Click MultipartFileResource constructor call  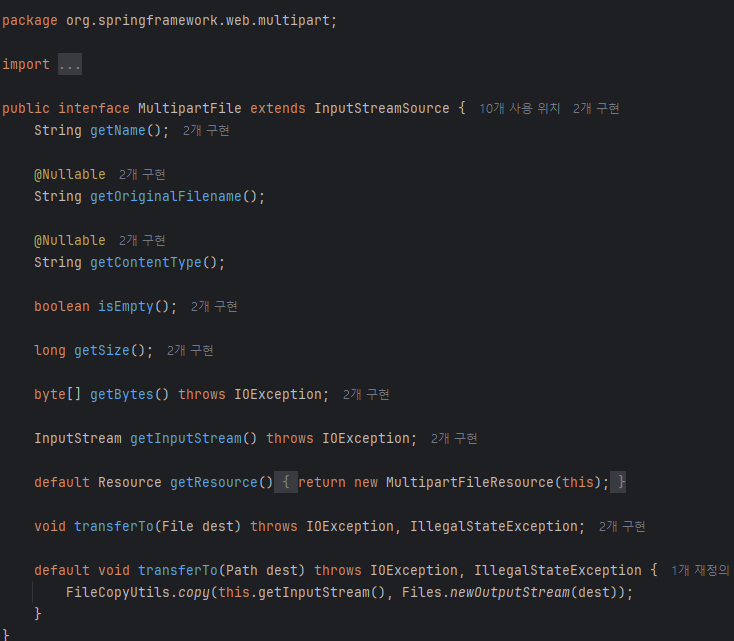click(x=470, y=483)
